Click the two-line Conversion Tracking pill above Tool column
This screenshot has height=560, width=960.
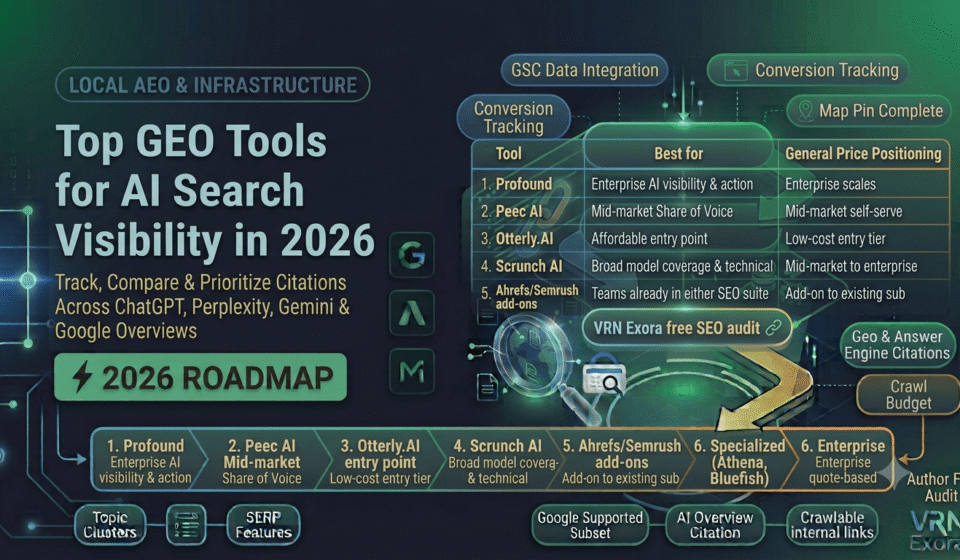(514, 117)
